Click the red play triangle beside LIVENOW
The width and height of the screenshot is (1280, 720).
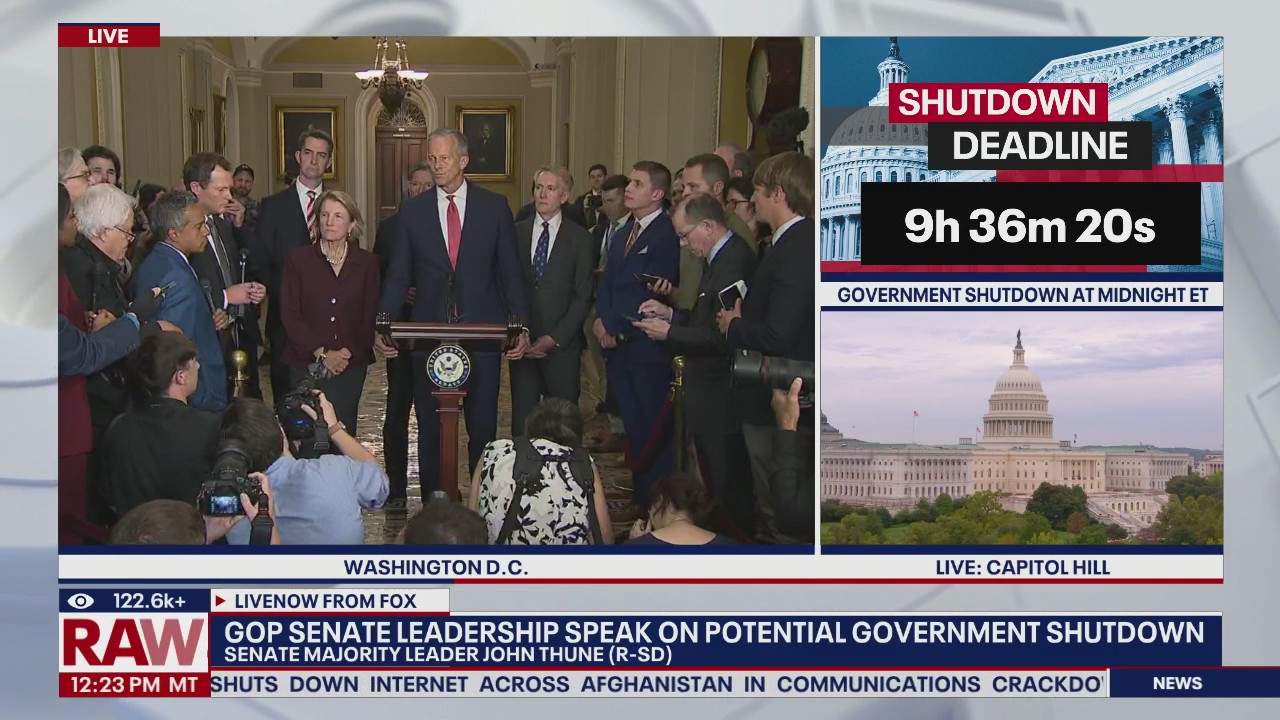[219, 602]
